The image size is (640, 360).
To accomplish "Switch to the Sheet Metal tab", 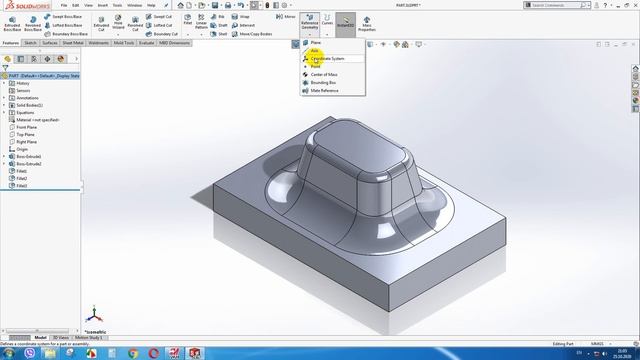I will click(73, 43).
